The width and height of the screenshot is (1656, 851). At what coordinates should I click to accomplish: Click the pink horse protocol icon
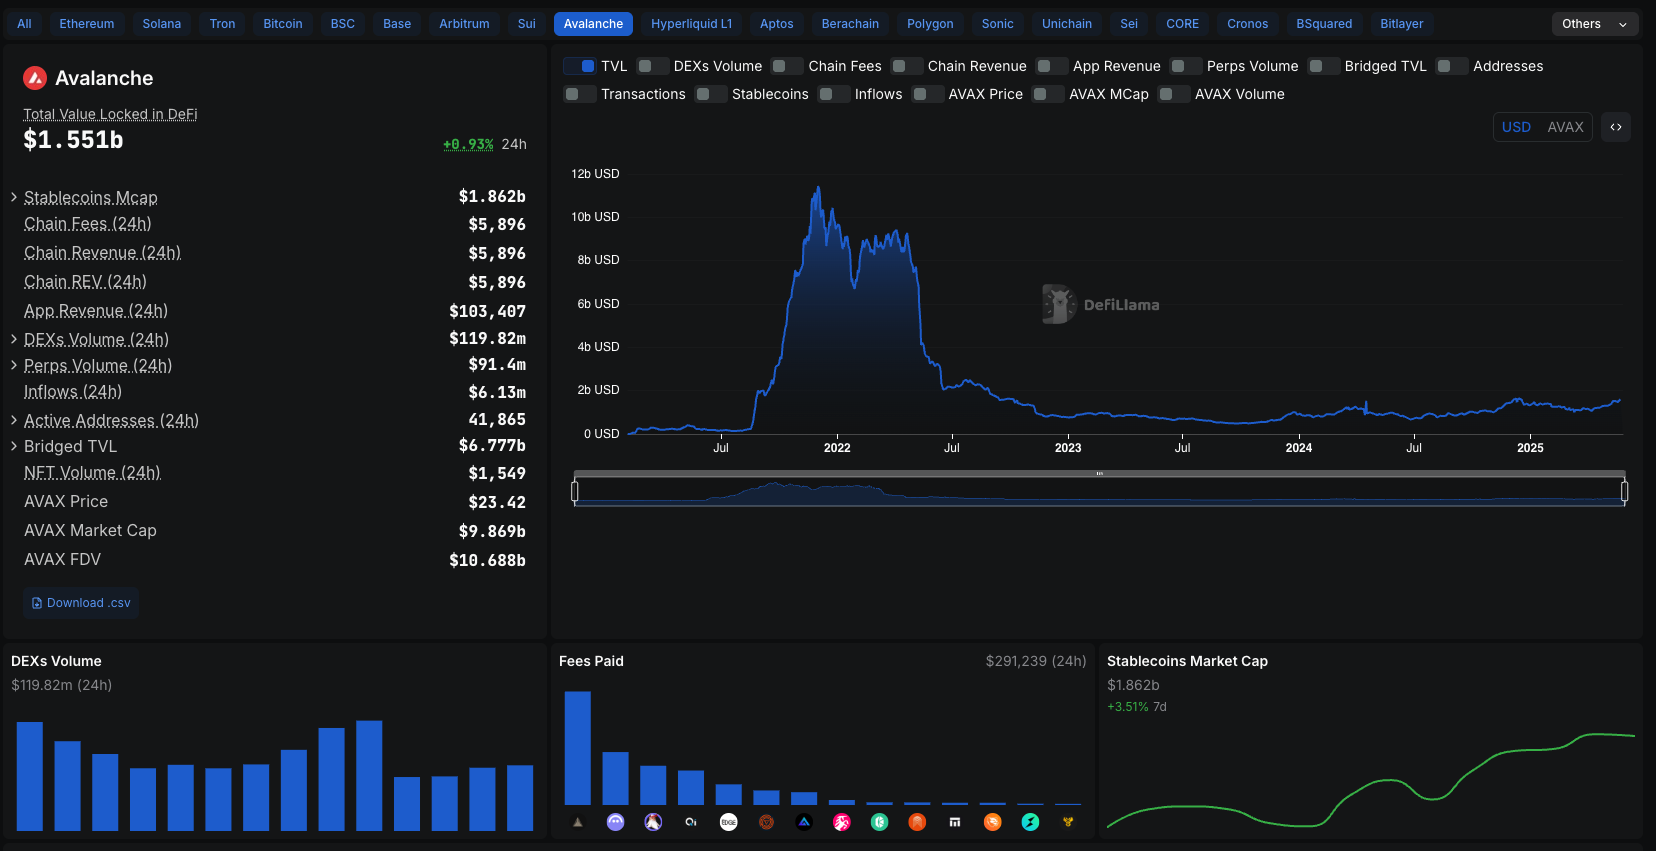[842, 822]
